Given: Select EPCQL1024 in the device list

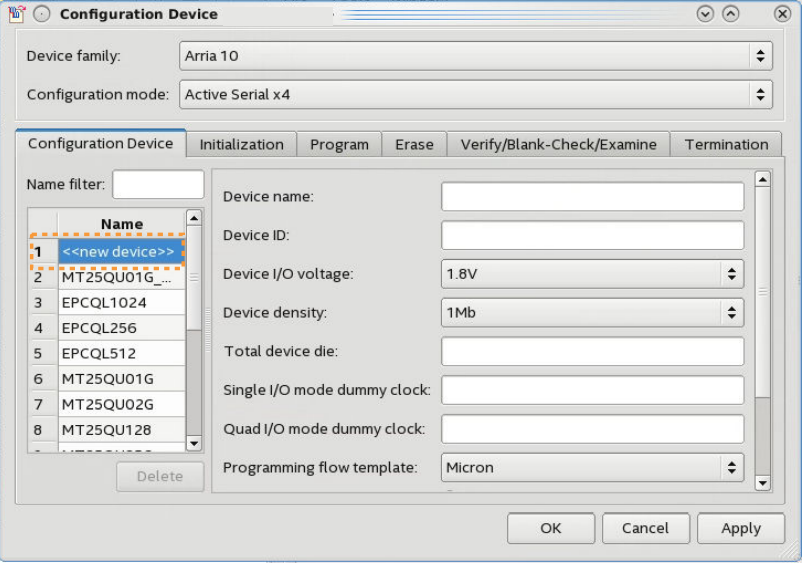Looking at the screenshot, I should [x=120, y=302].
